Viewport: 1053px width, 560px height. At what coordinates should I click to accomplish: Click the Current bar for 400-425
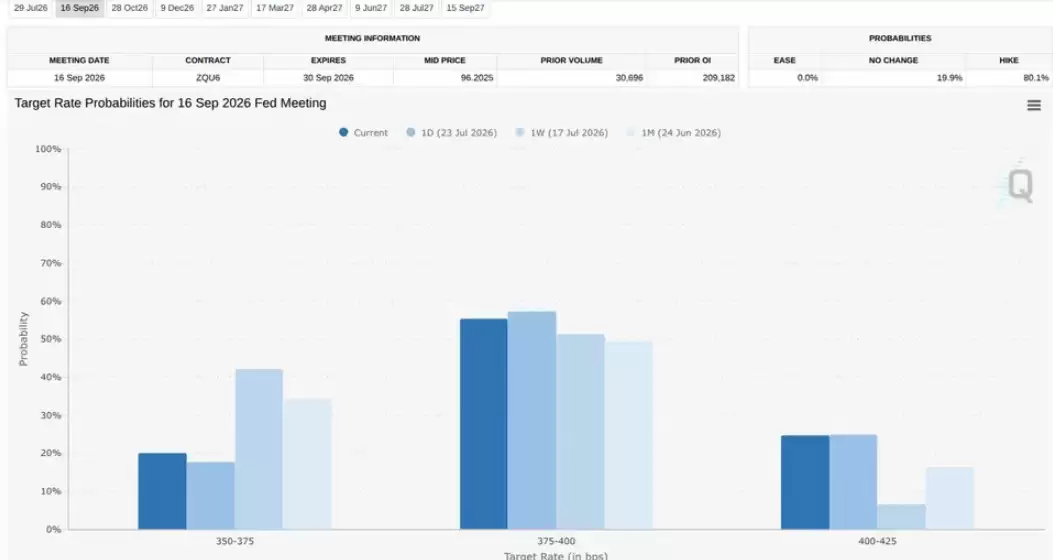tap(805, 482)
